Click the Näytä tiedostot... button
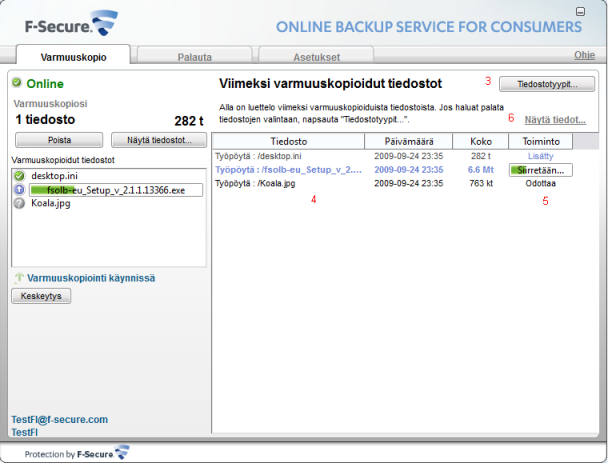The image size is (608, 463). [159, 140]
